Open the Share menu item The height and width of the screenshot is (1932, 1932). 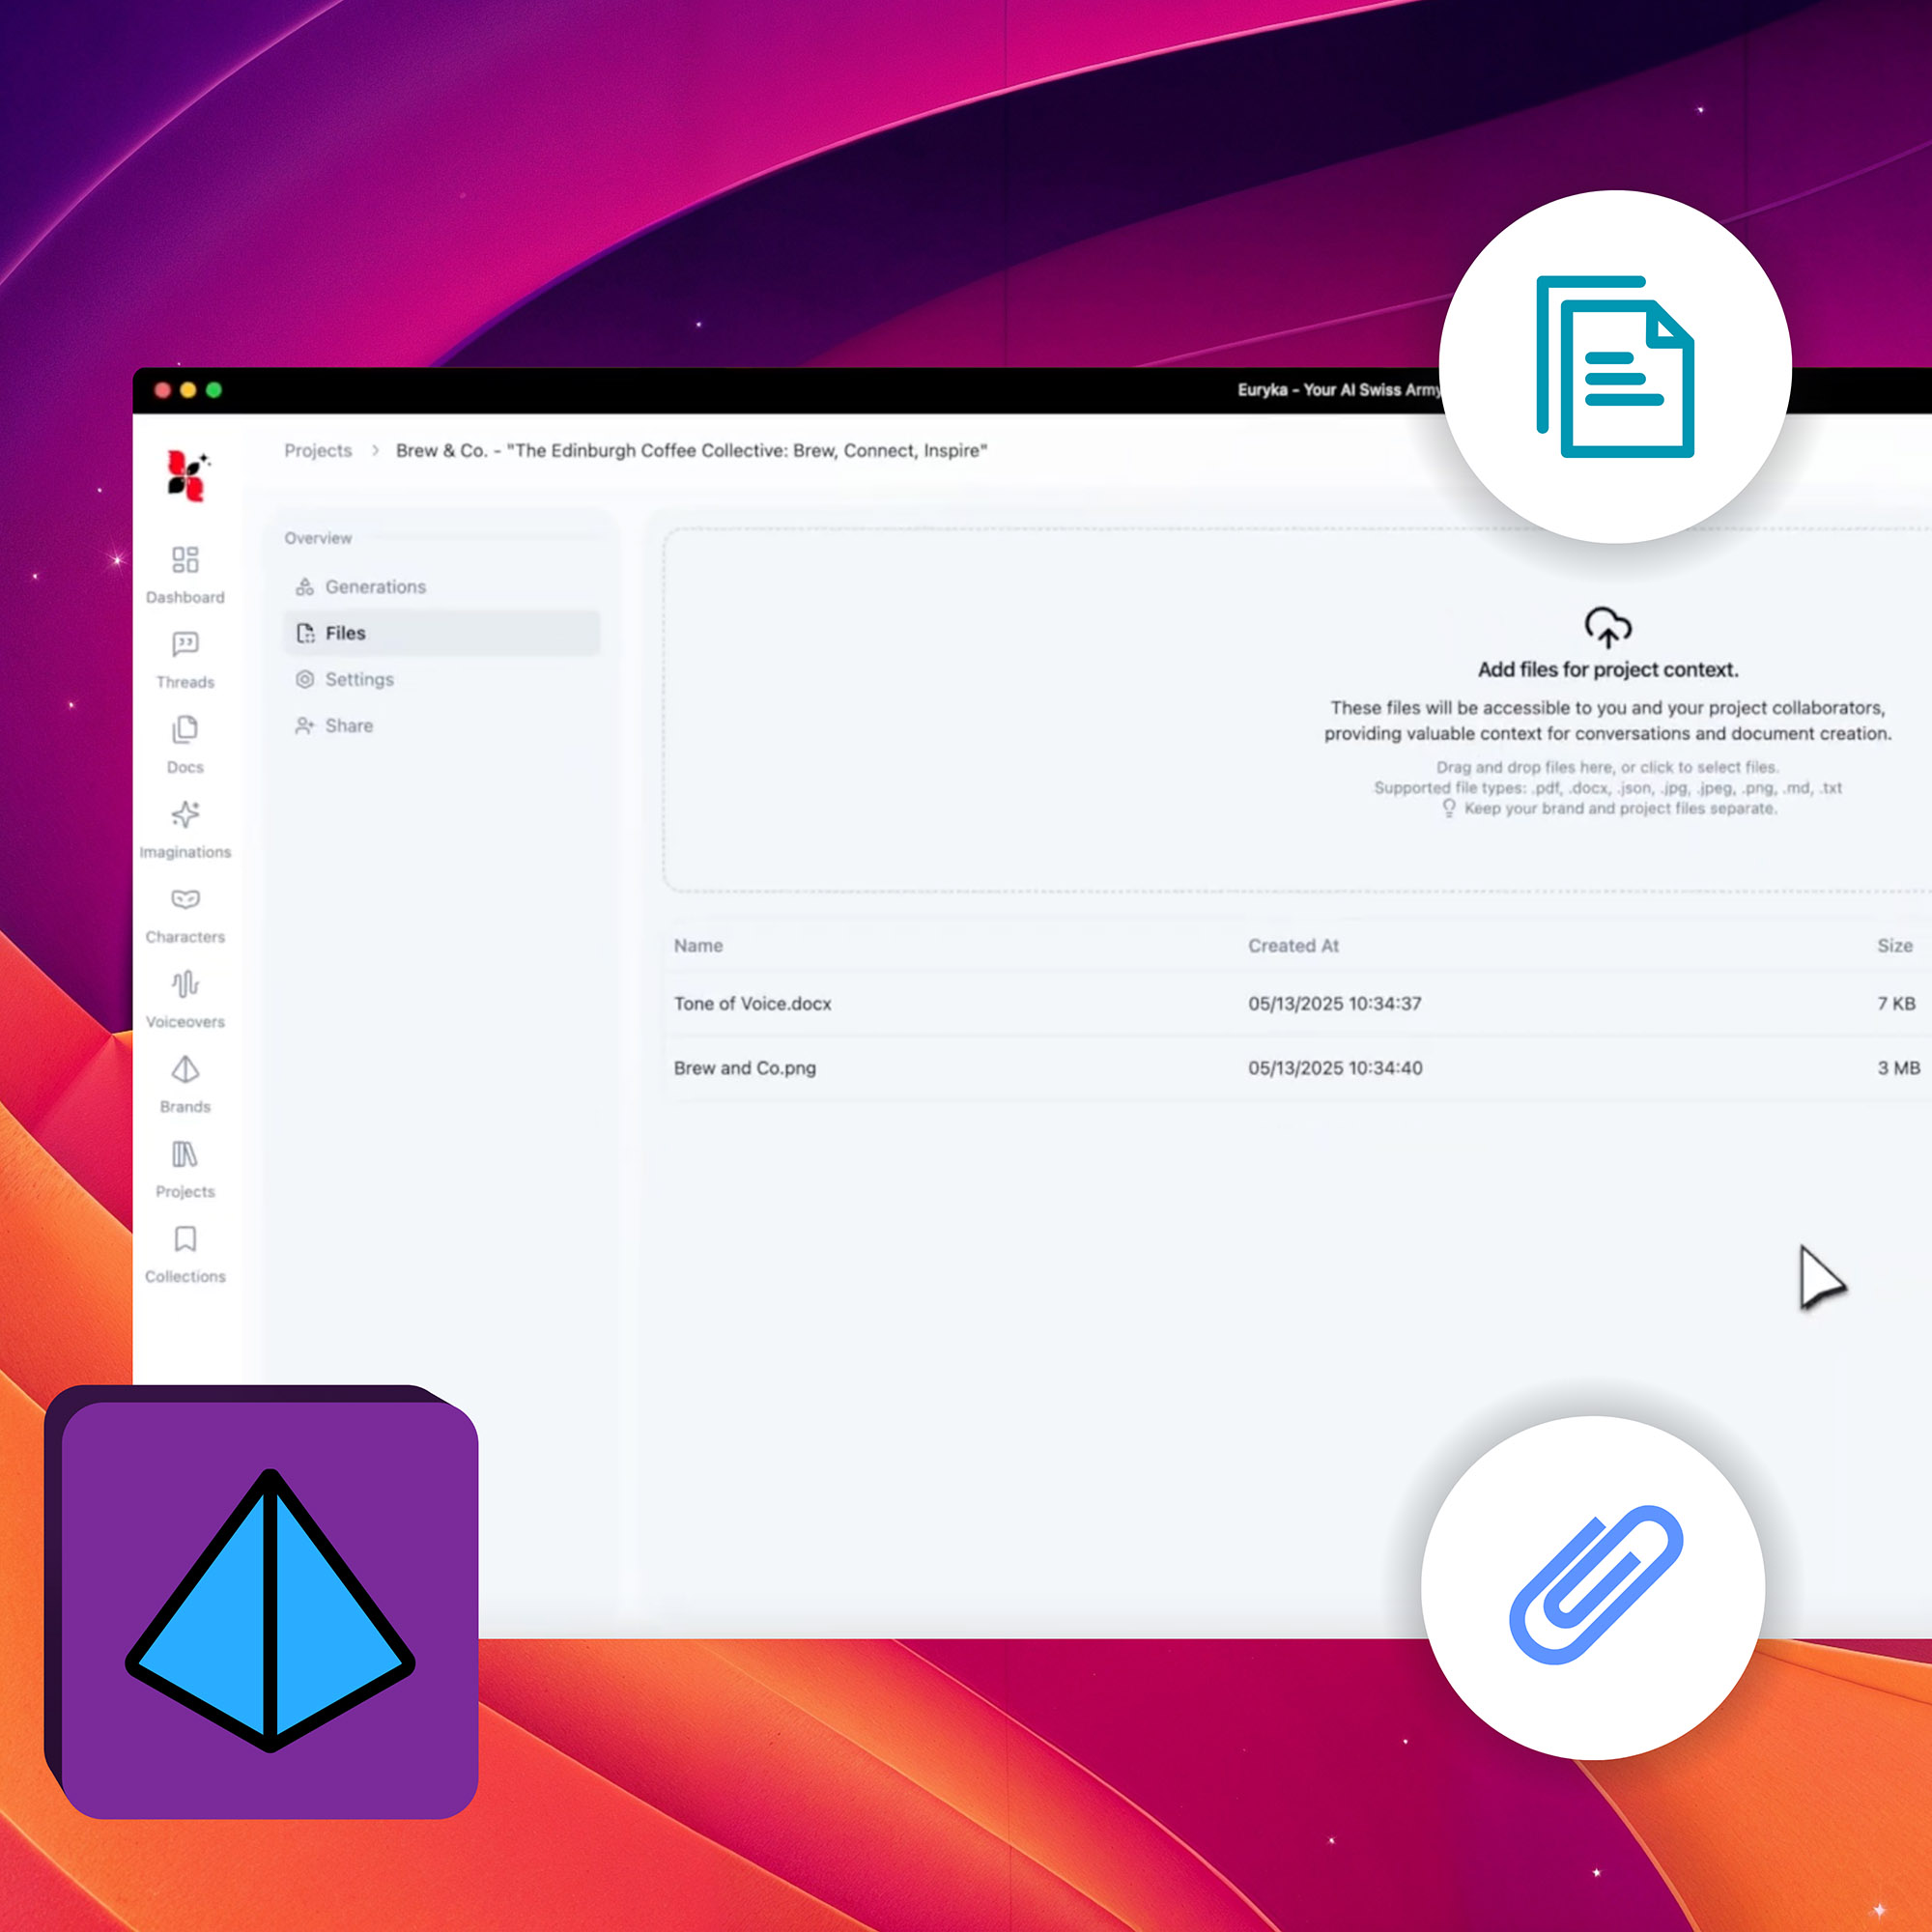coord(348,726)
